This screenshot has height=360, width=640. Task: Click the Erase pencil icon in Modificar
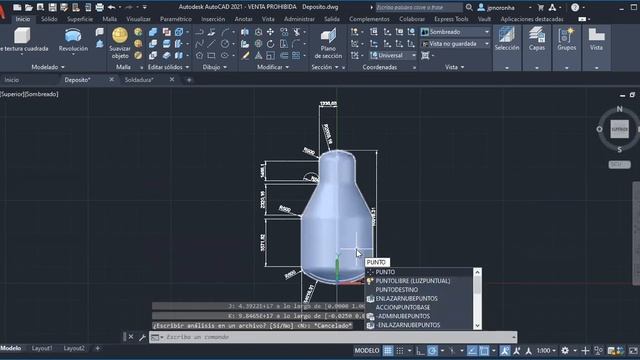tap(245, 56)
